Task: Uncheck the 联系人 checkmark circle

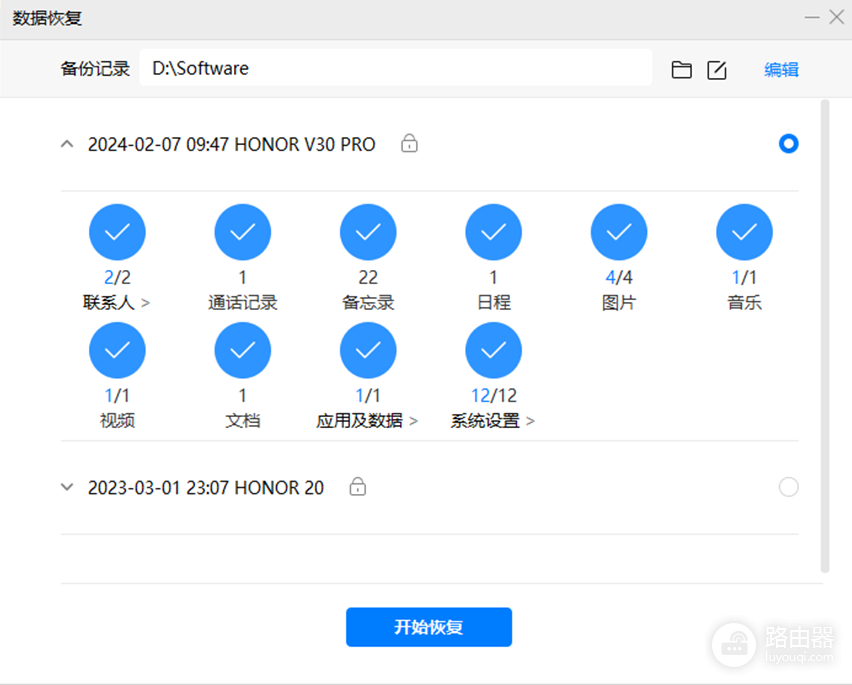Action: (117, 232)
